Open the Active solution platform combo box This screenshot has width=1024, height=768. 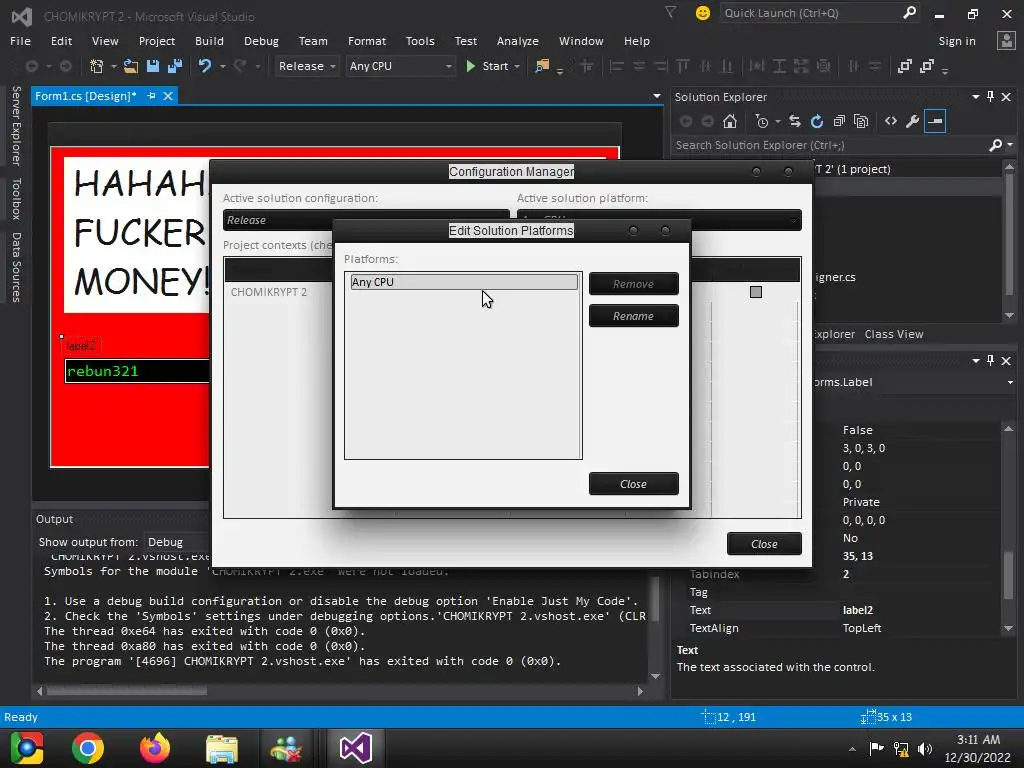(x=659, y=220)
